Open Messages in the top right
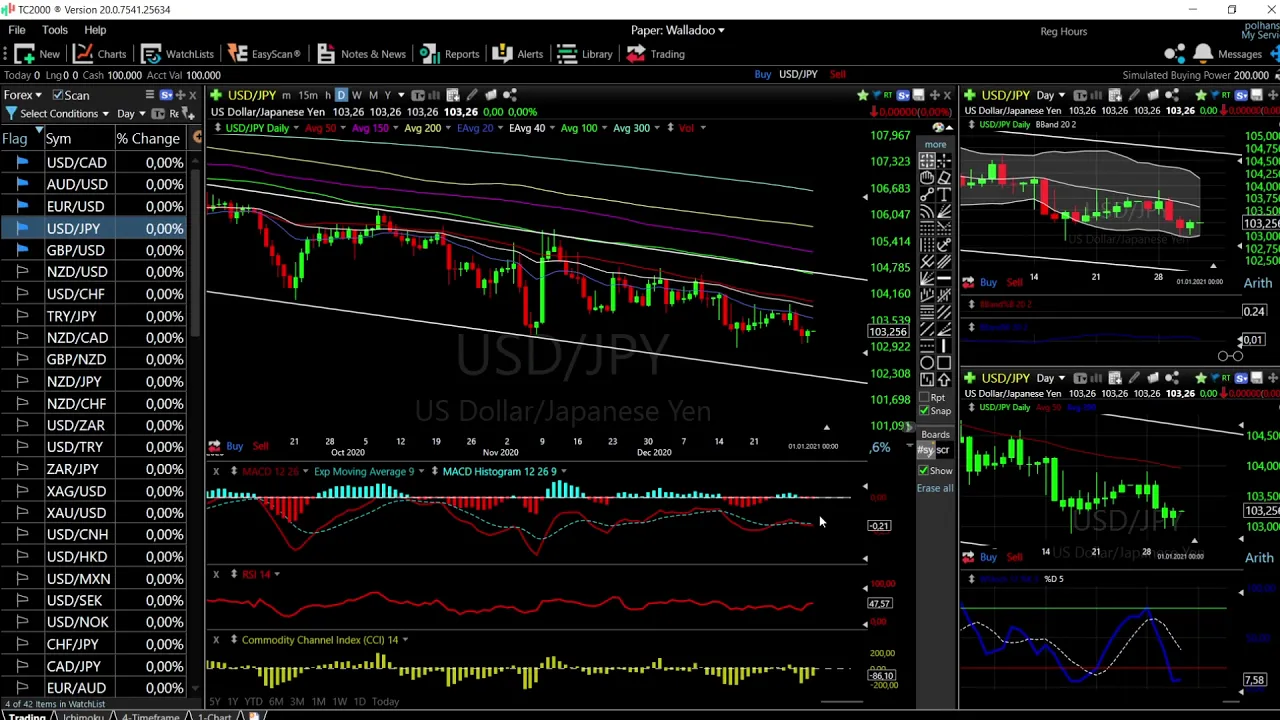The image size is (1280, 720). pos(1228,54)
